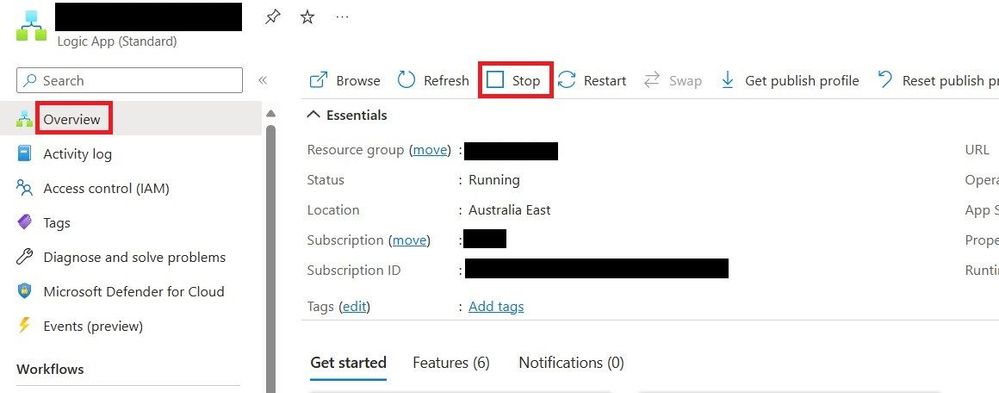Pin the Logic App to dashboard
Screen dimensions: 999x393
tap(273, 17)
